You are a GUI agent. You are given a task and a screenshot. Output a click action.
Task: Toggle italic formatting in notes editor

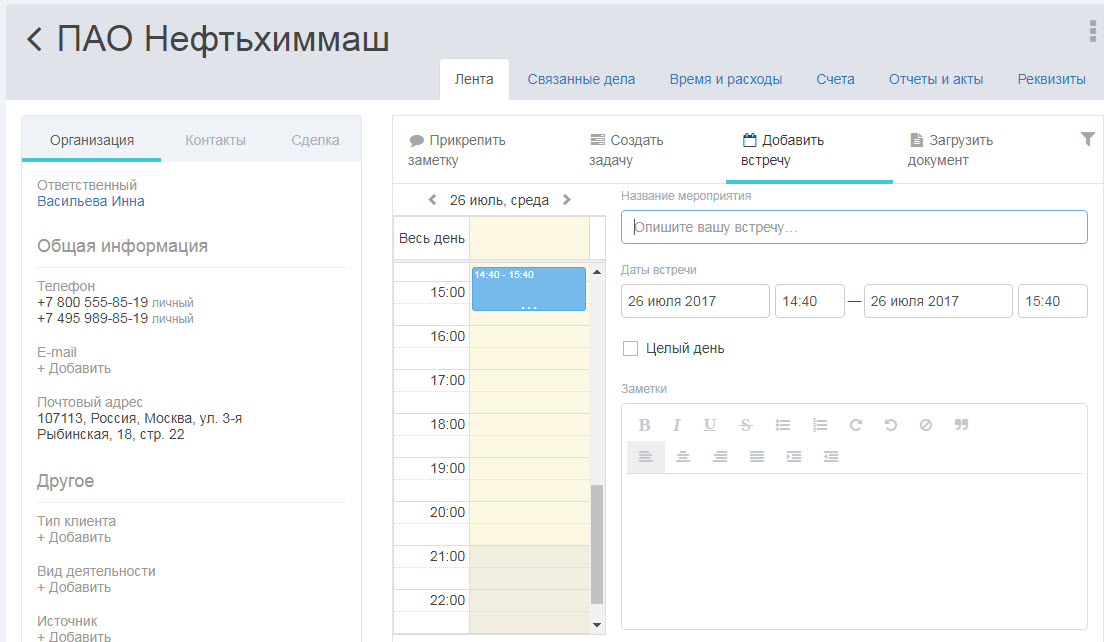(677, 425)
